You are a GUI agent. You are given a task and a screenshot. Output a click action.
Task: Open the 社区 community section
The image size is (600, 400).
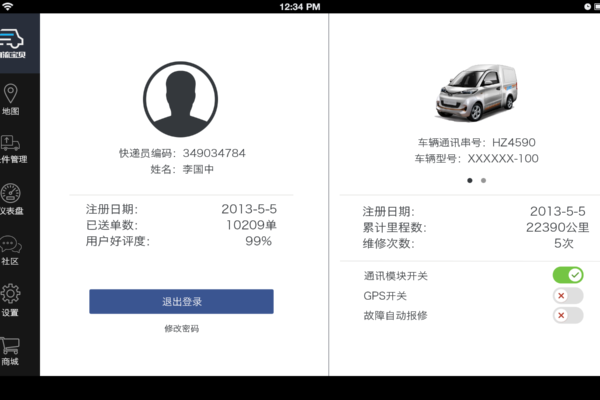pyautogui.click(x=11, y=250)
